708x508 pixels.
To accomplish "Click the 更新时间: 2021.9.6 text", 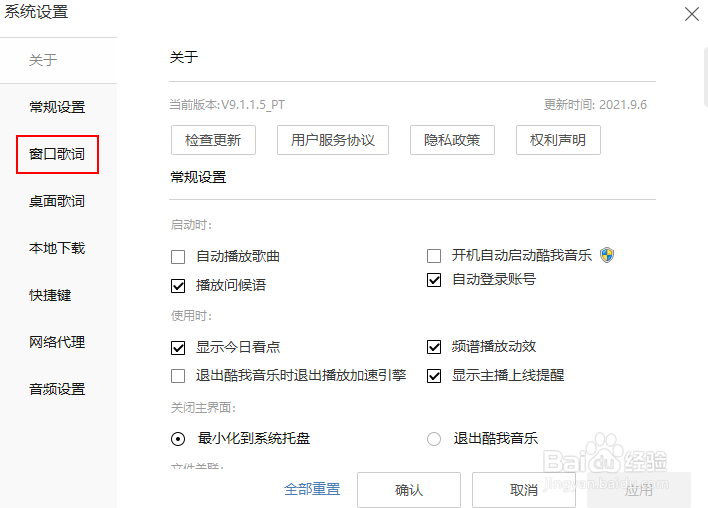I will tap(595, 105).
